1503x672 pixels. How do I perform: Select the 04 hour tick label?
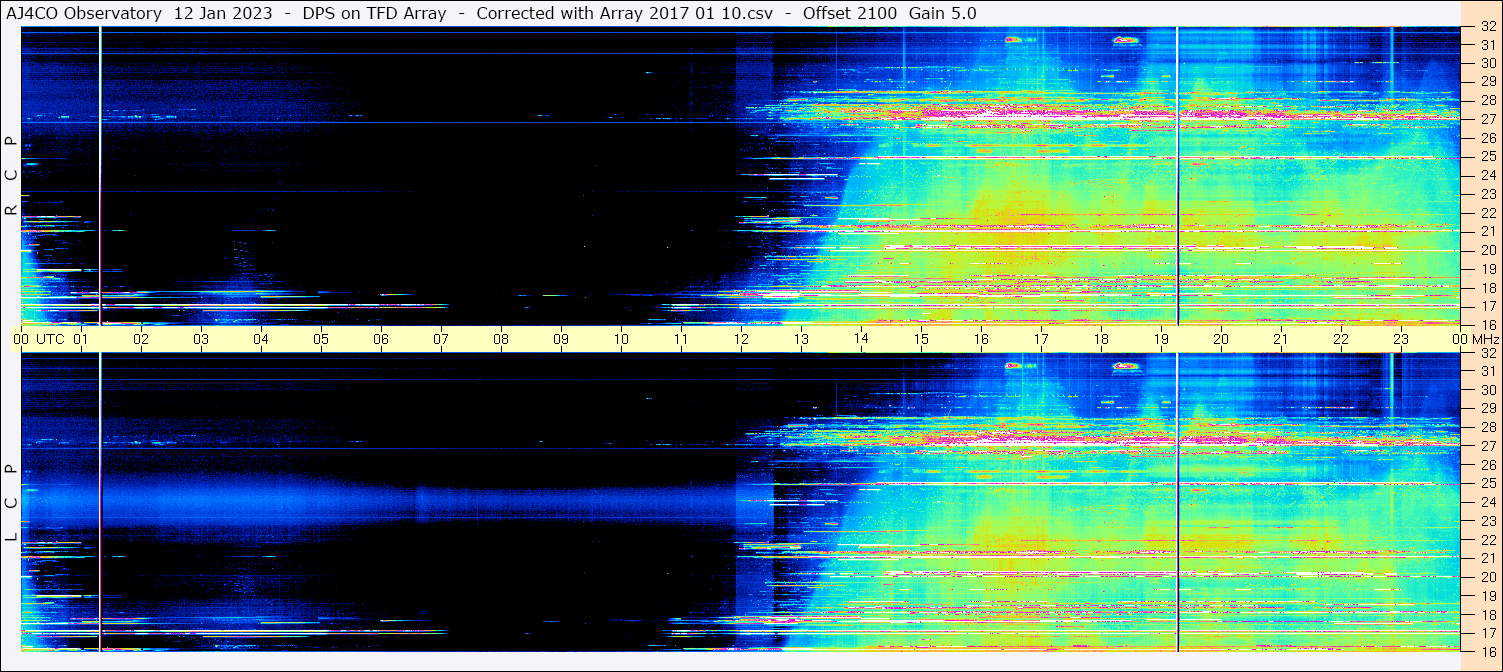[261, 339]
